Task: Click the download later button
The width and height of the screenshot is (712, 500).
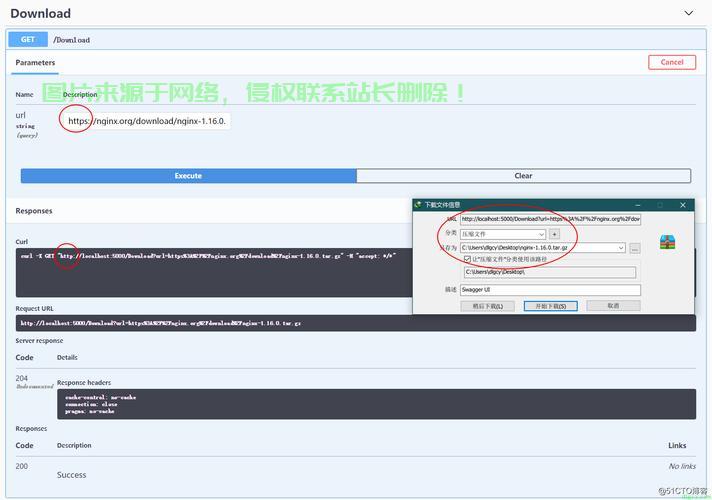Action: (488, 306)
